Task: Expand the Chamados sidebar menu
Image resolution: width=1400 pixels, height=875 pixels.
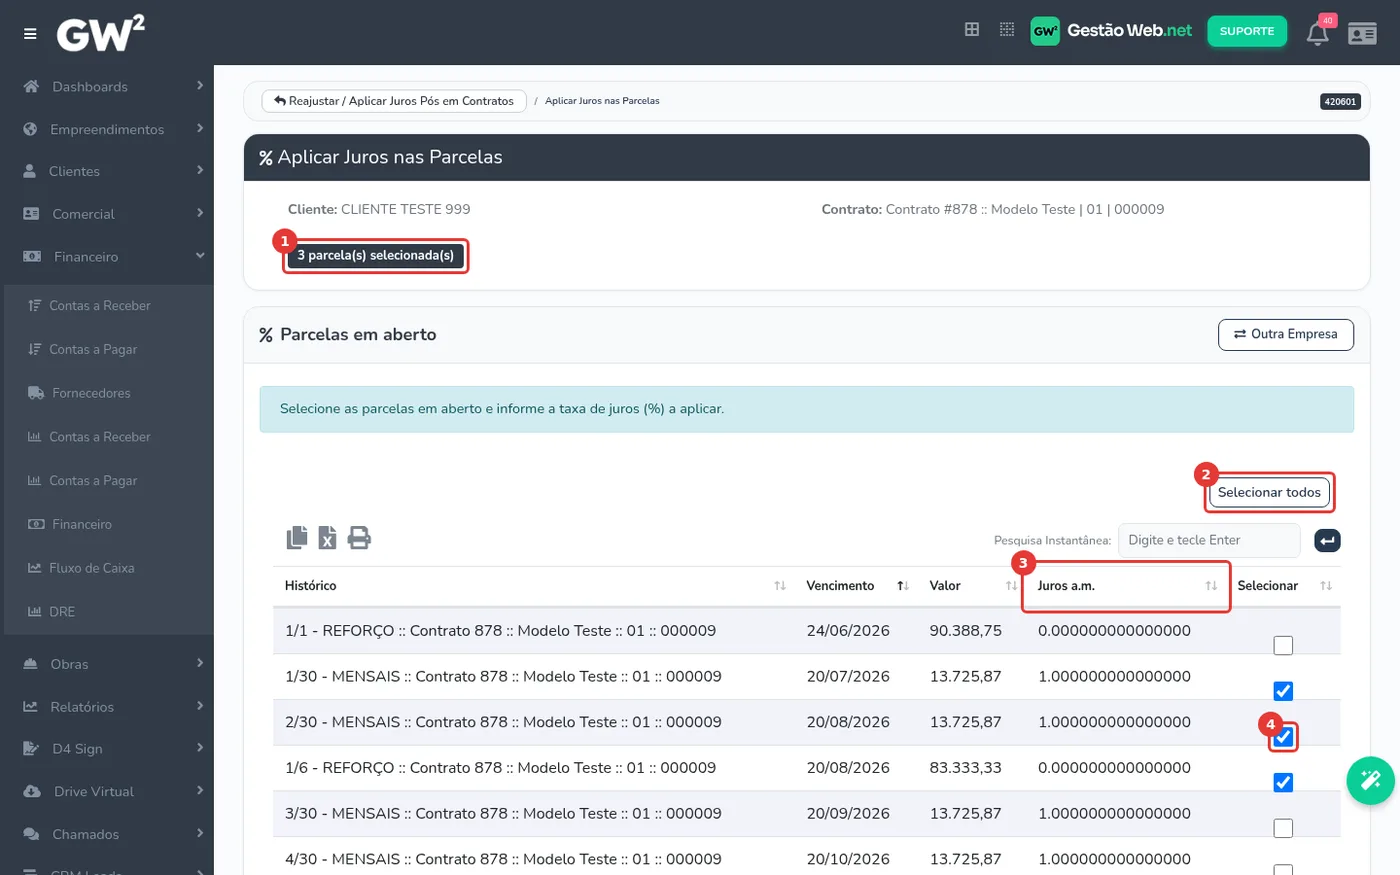Action: click(x=107, y=834)
